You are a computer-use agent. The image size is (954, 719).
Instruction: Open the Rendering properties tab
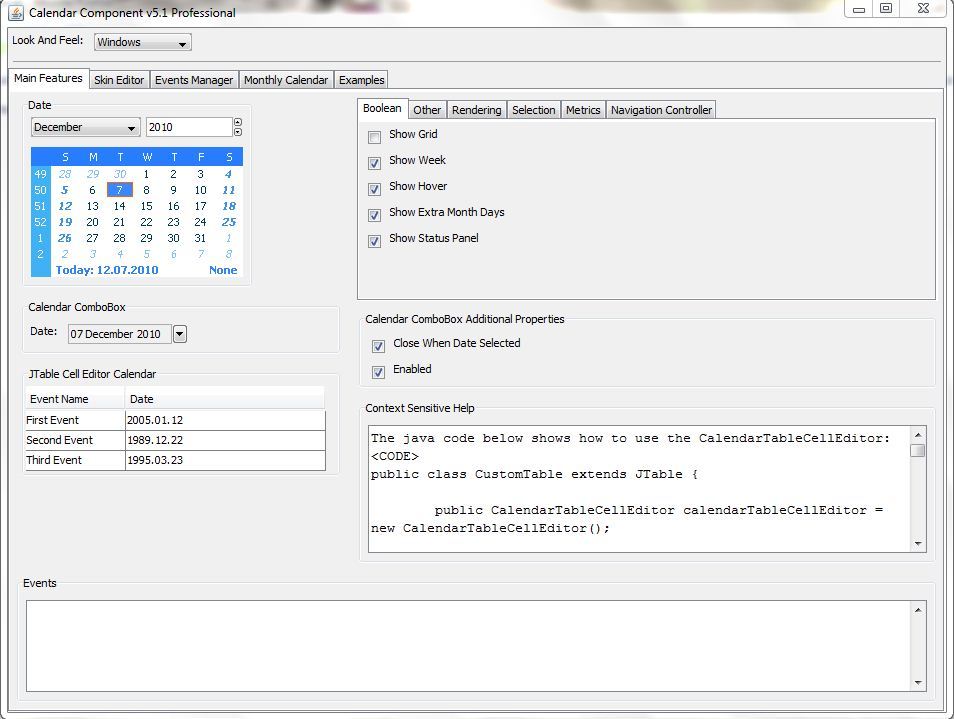476,110
